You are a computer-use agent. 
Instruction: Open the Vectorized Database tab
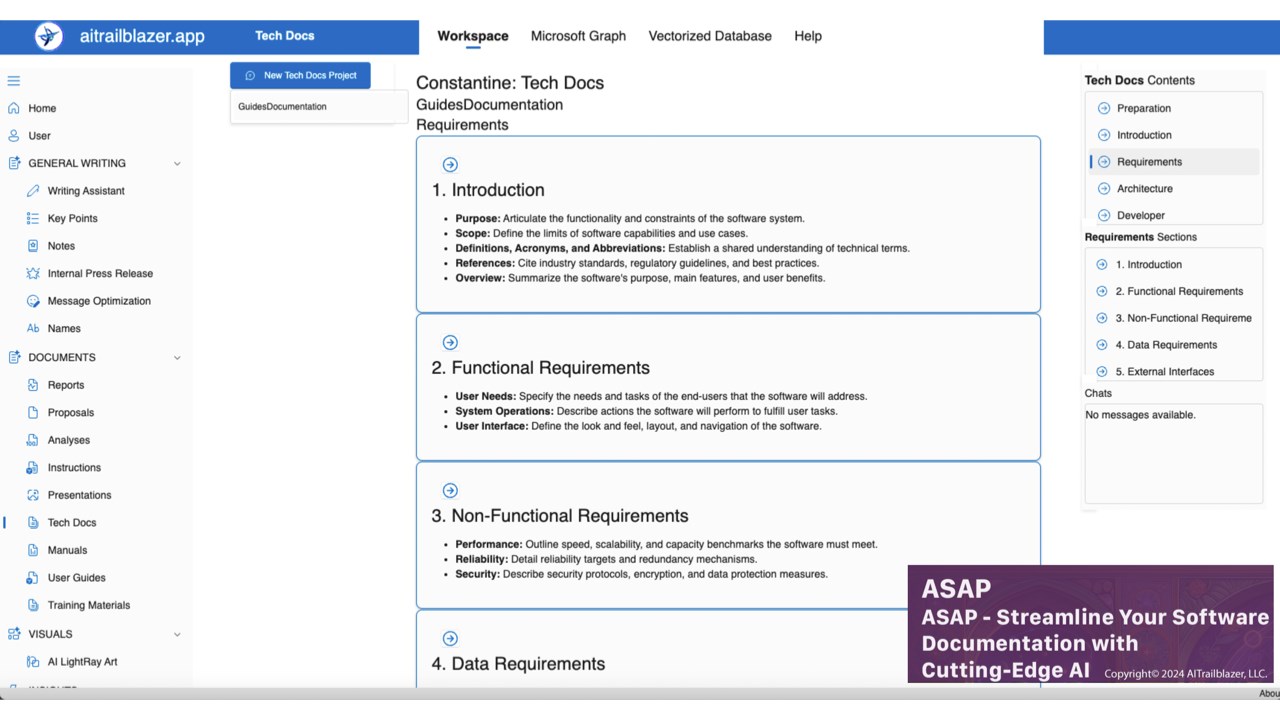(710, 36)
